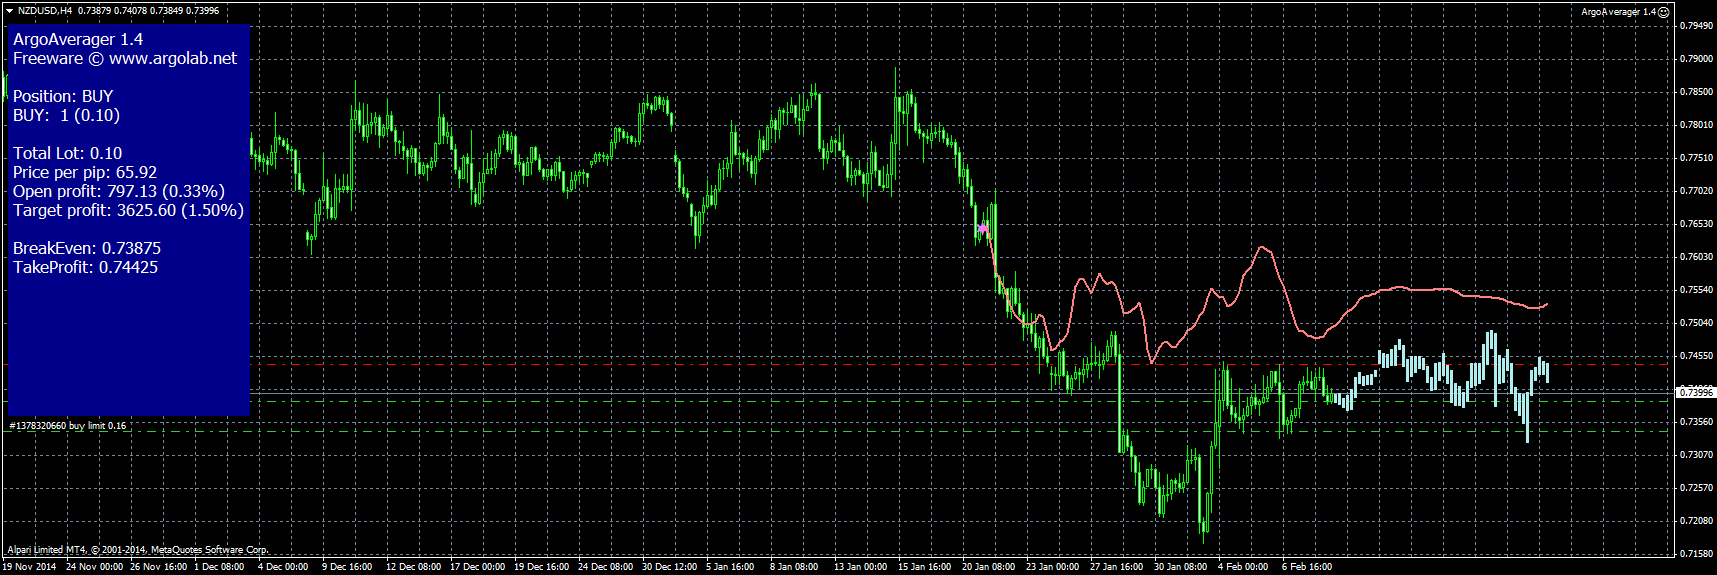Click price axis label 0.76030
Screen dimensions: 1717x575
(x=1695, y=257)
